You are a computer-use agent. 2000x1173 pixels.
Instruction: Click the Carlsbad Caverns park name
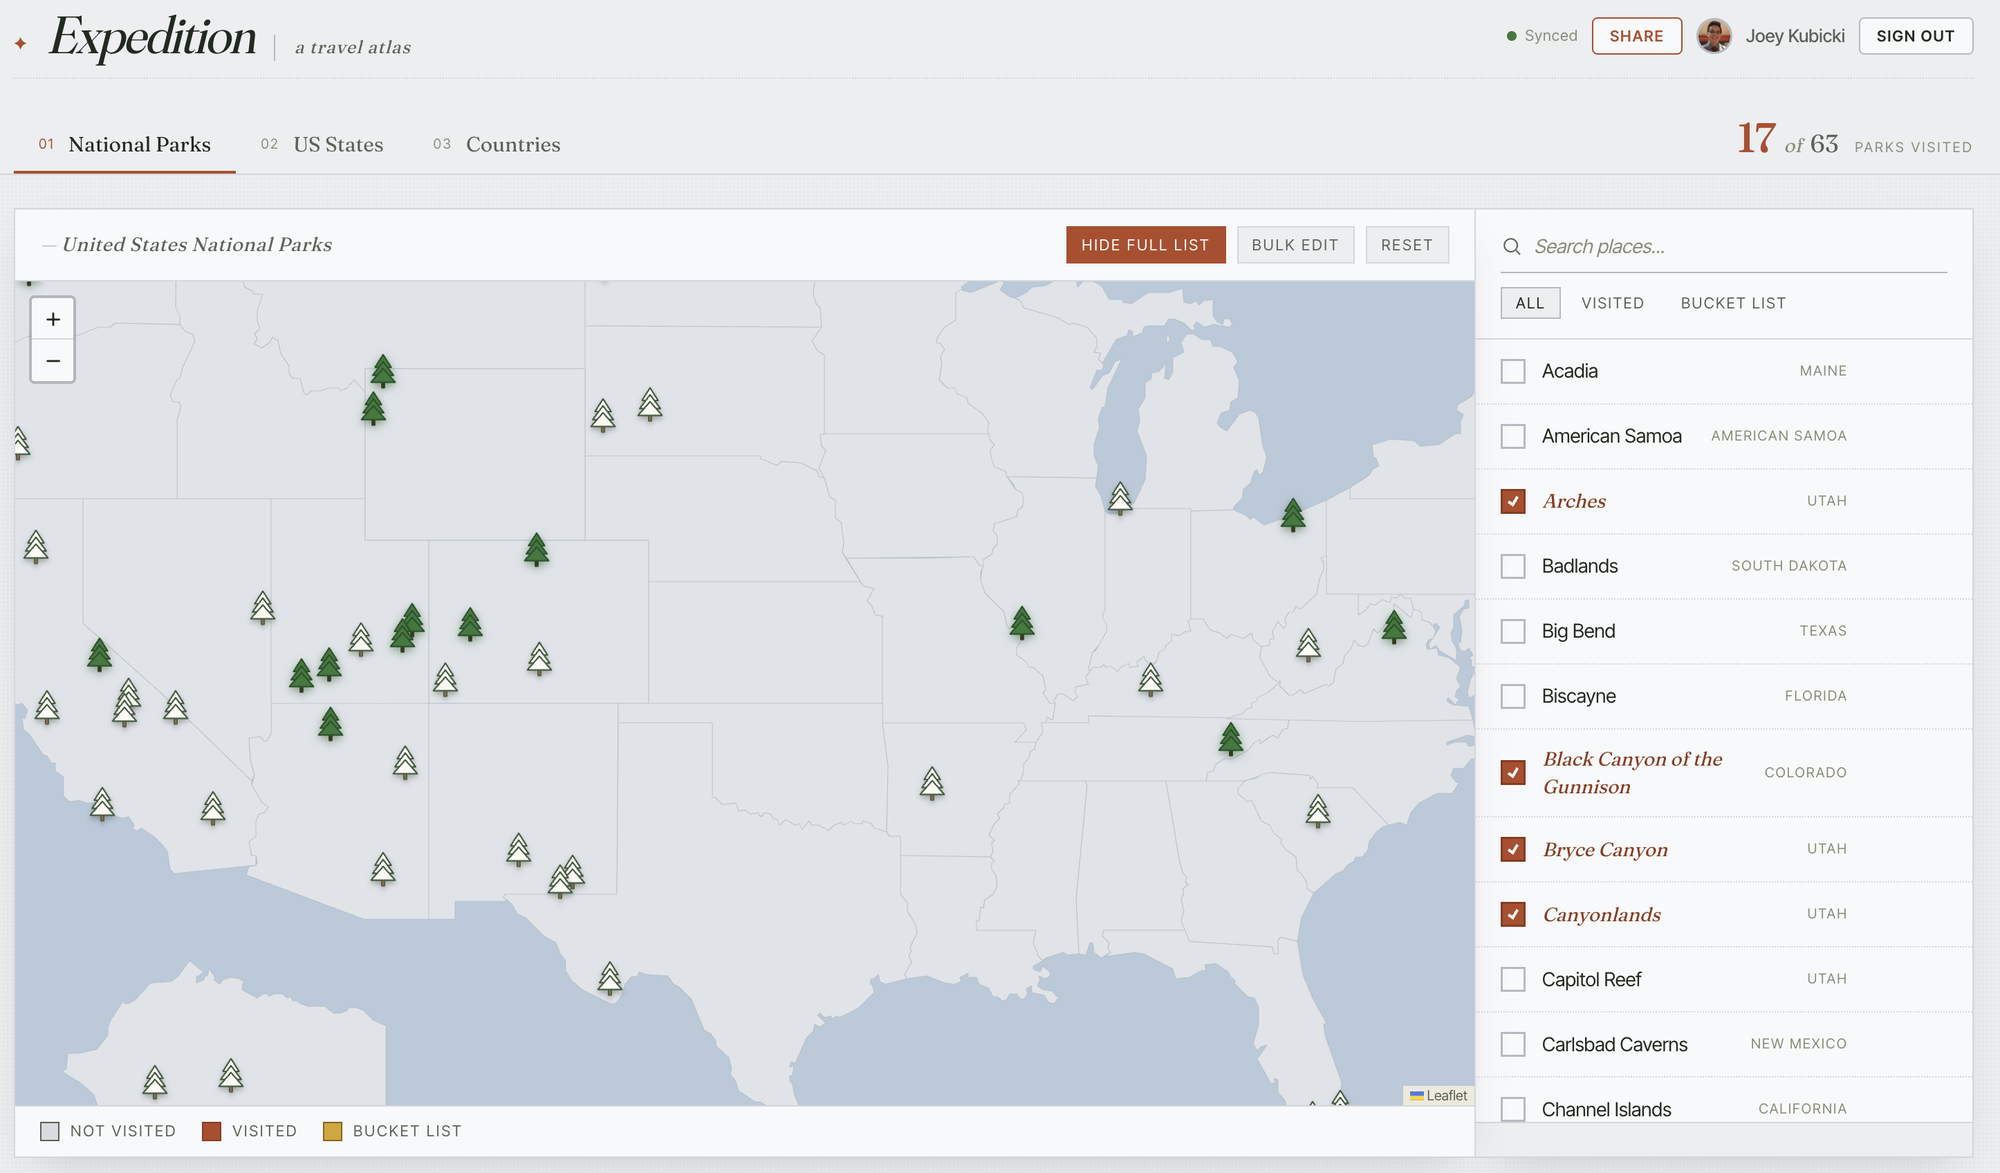pyautogui.click(x=1614, y=1044)
